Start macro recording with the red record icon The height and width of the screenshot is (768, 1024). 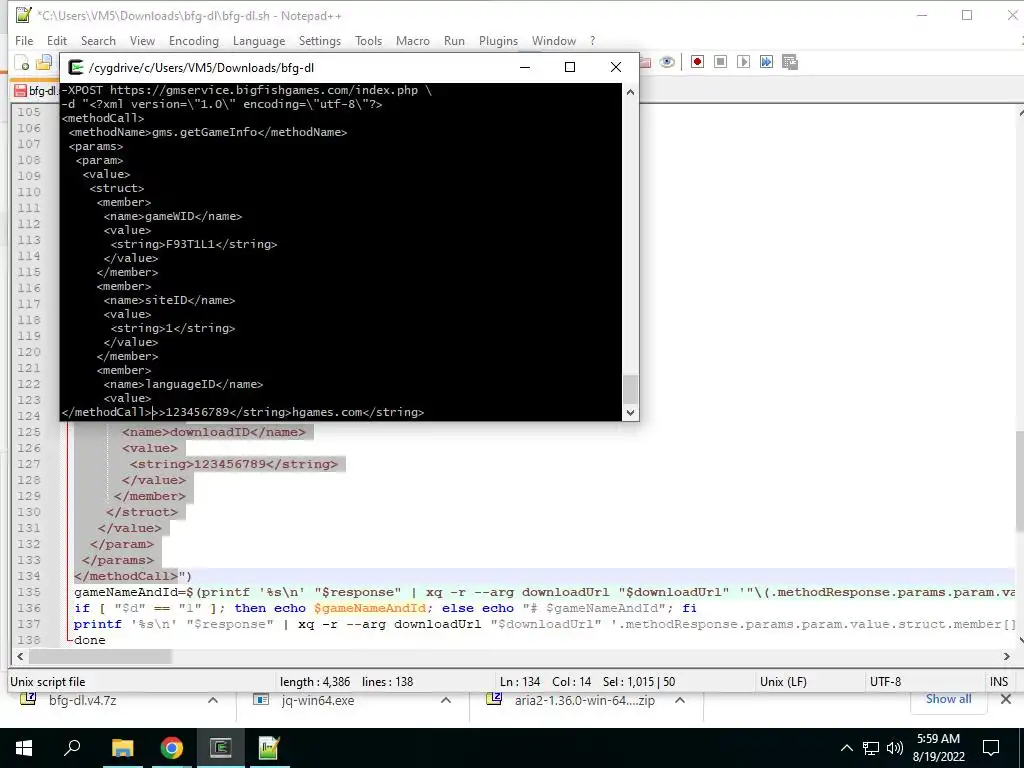click(697, 62)
